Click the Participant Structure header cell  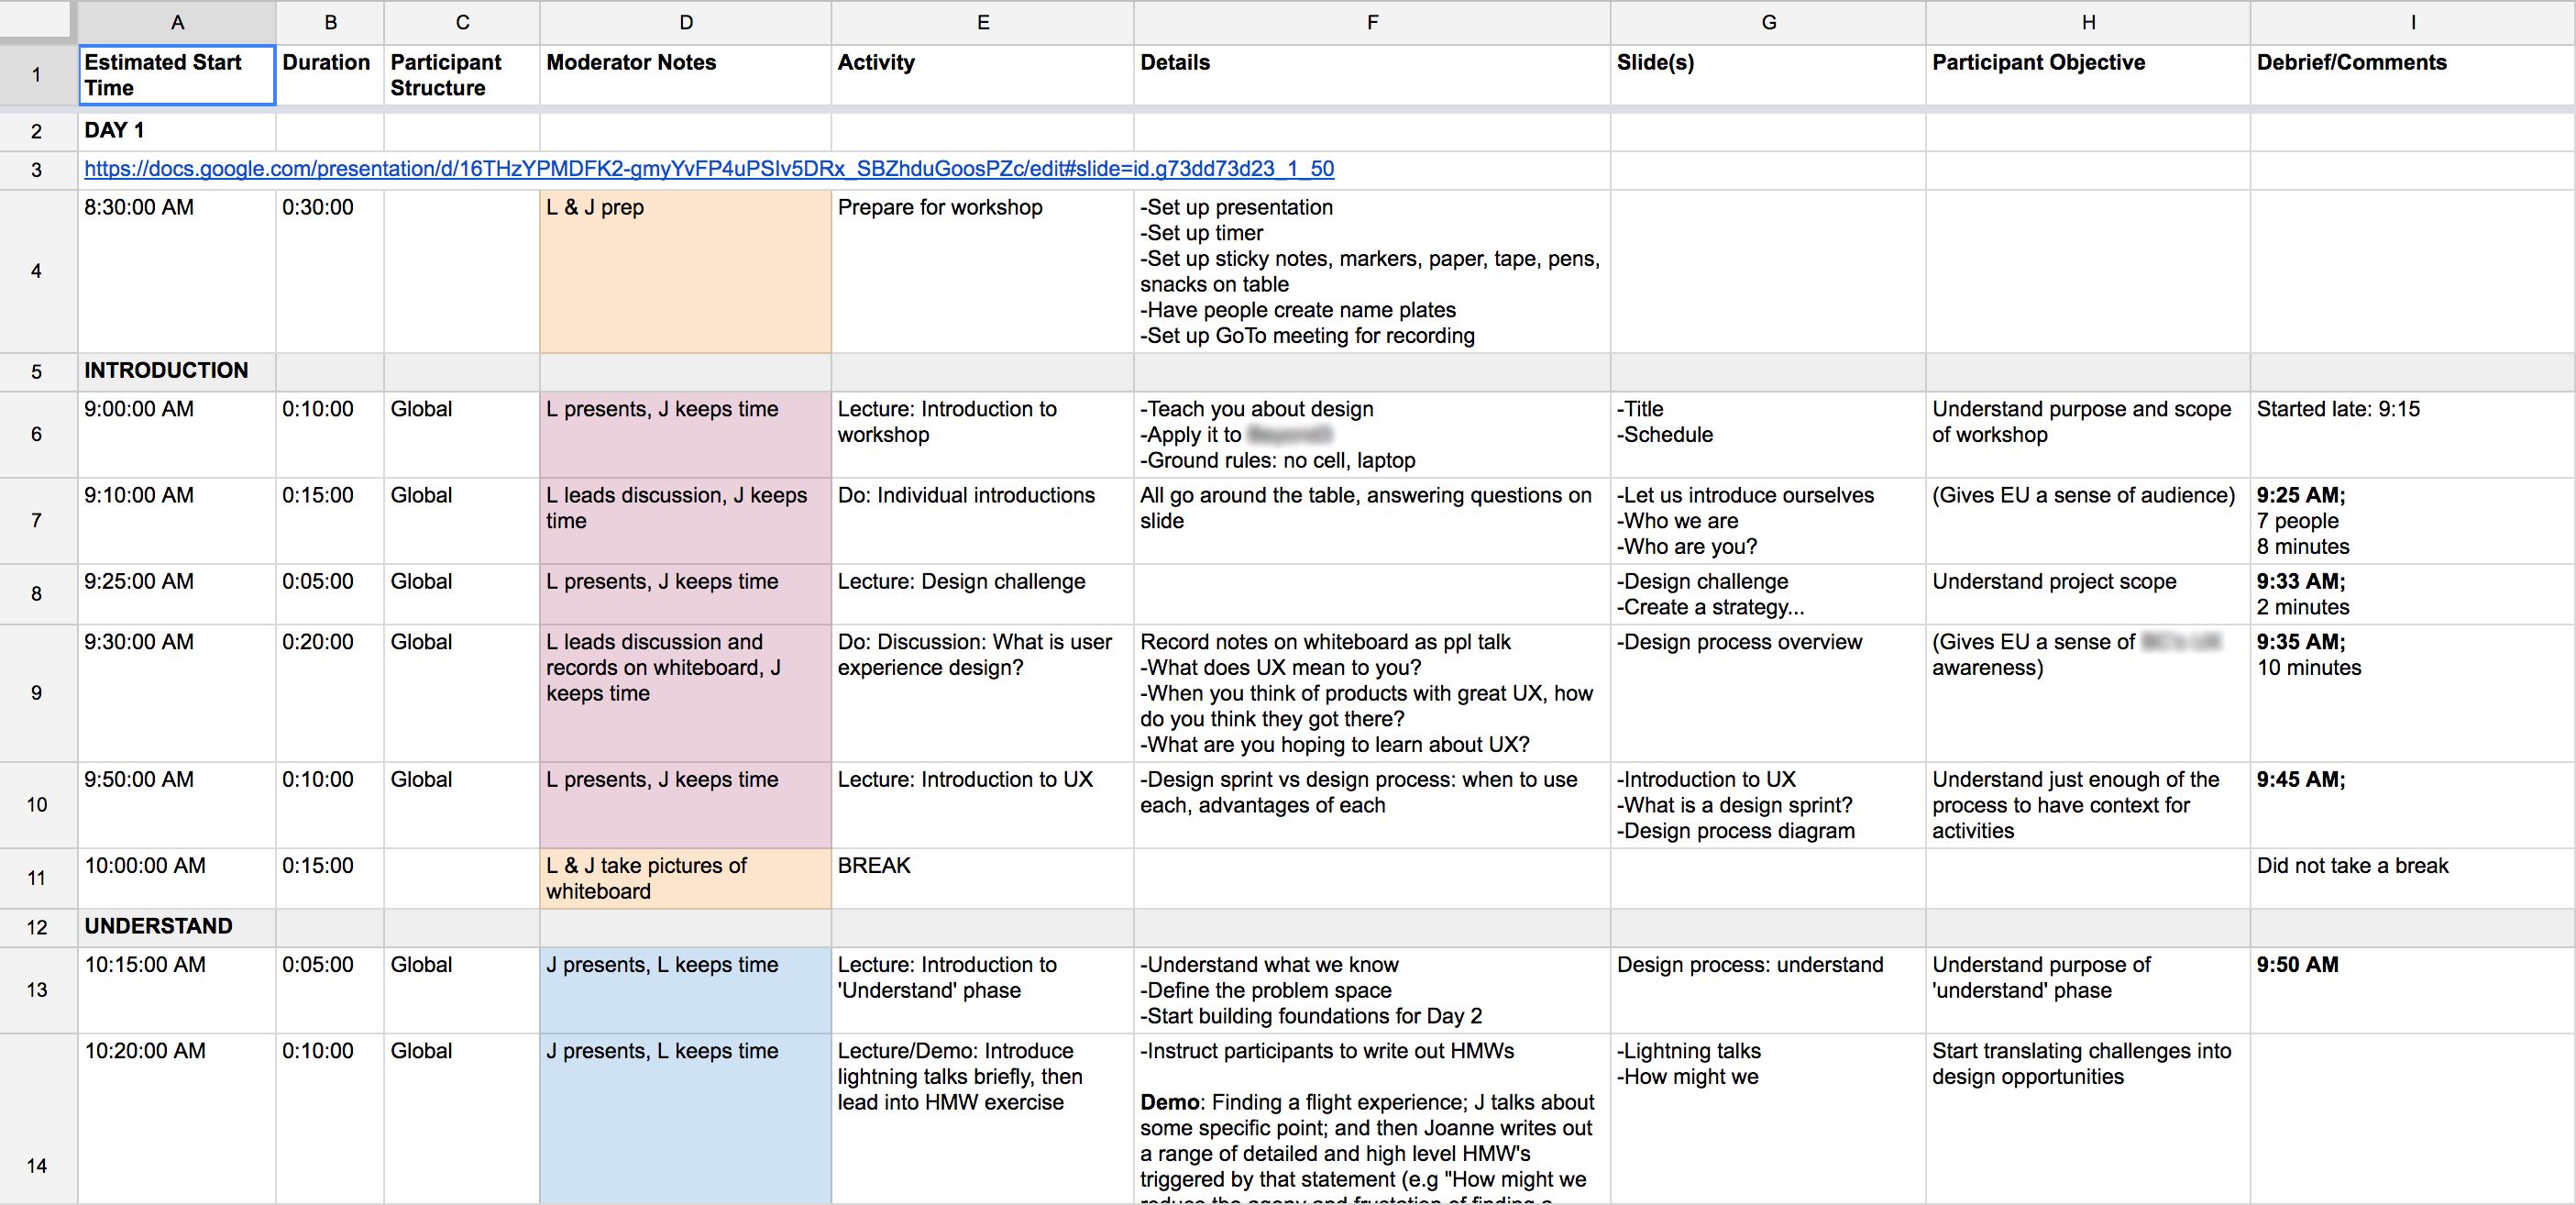point(462,75)
